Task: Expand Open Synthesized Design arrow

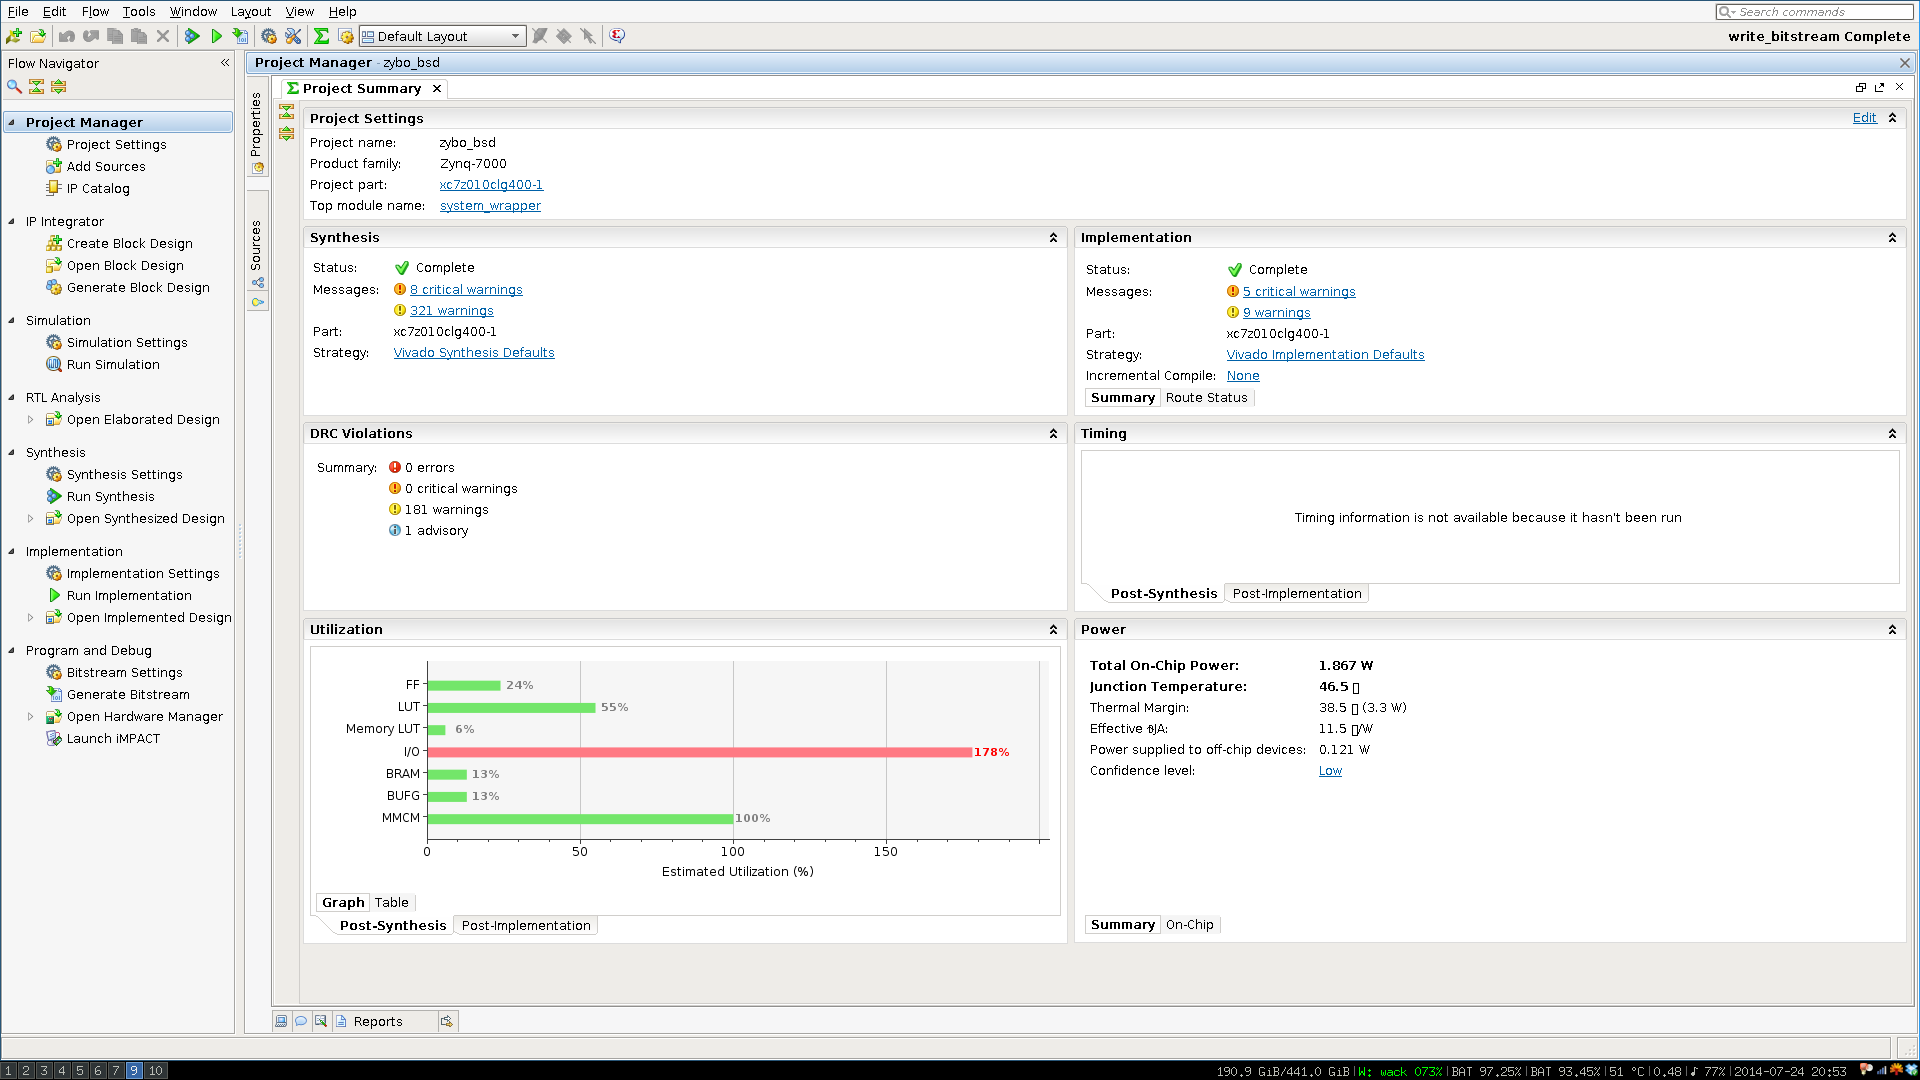Action: (x=30, y=519)
